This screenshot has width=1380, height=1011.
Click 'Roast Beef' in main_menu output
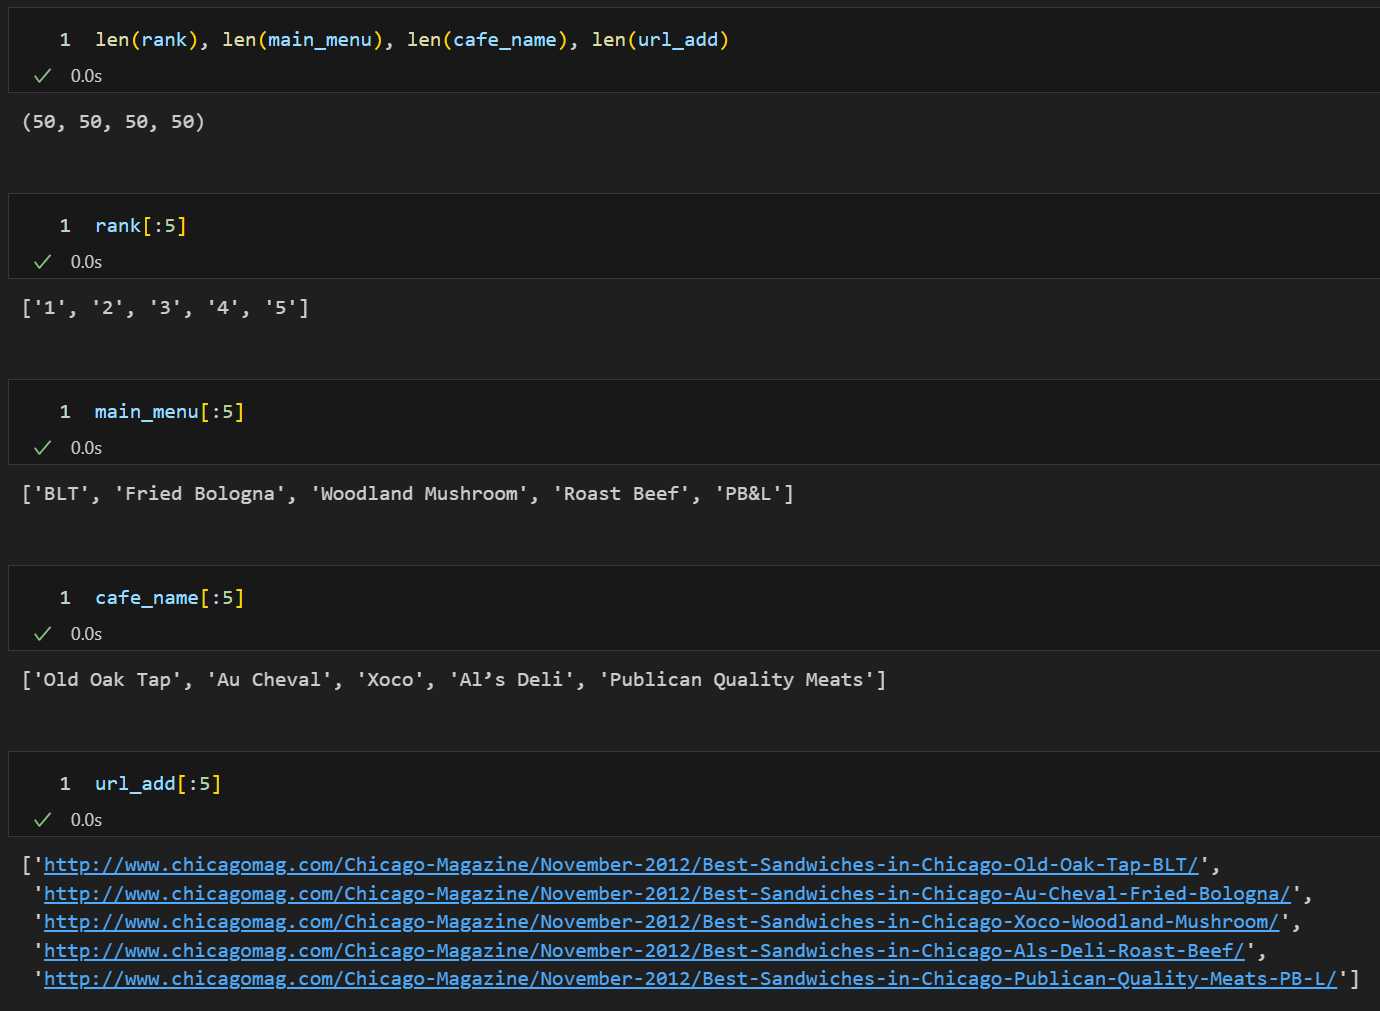tap(621, 494)
